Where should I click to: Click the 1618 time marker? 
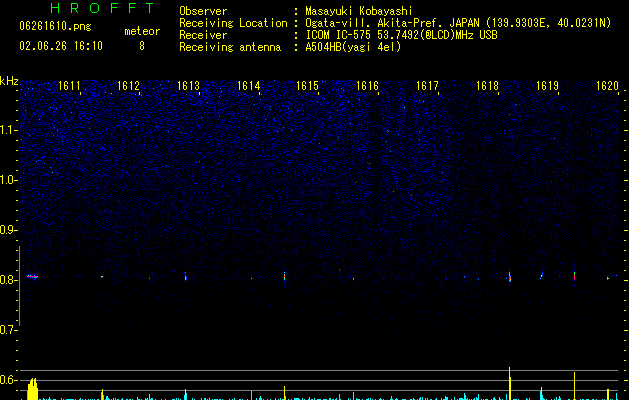click(x=487, y=86)
